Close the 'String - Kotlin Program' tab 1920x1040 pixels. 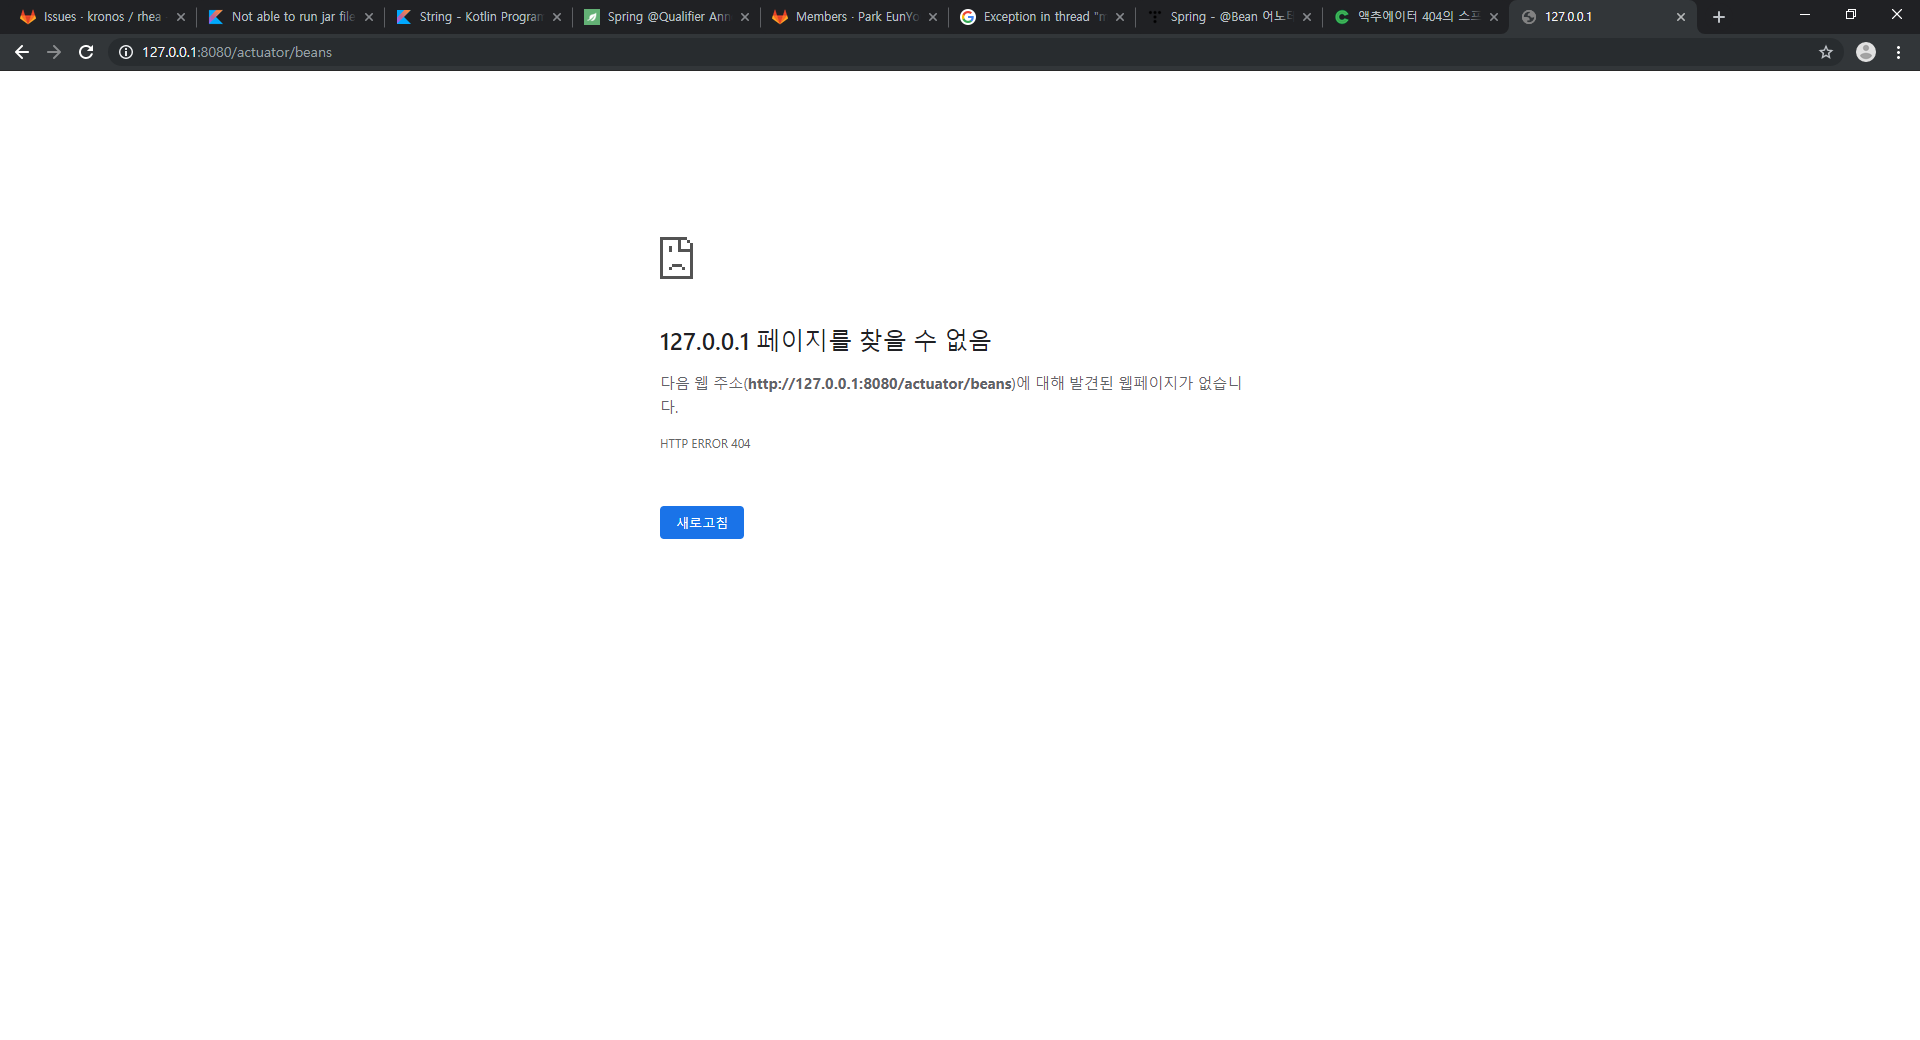point(557,17)
